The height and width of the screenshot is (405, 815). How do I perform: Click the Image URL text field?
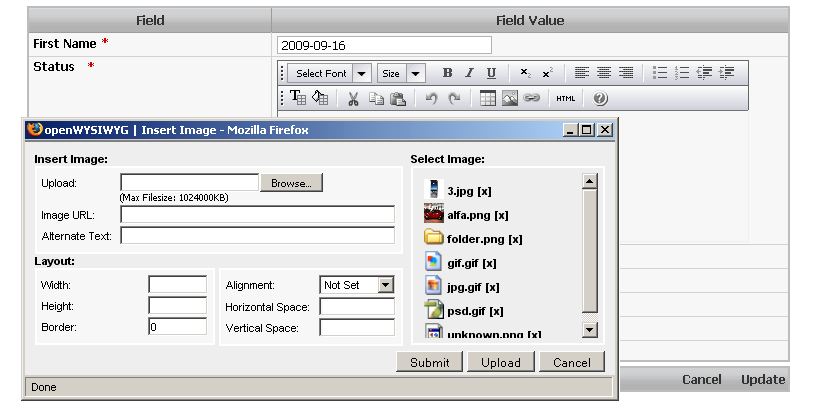point(257,214)
